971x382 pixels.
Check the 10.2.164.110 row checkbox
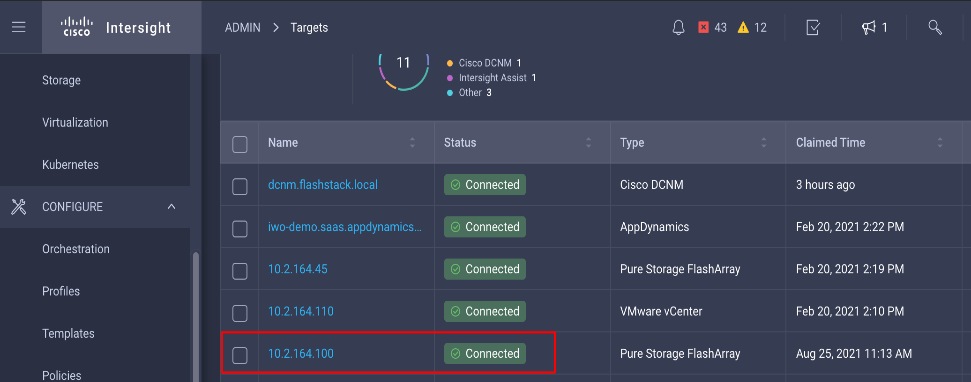click(x=240, y=313)
